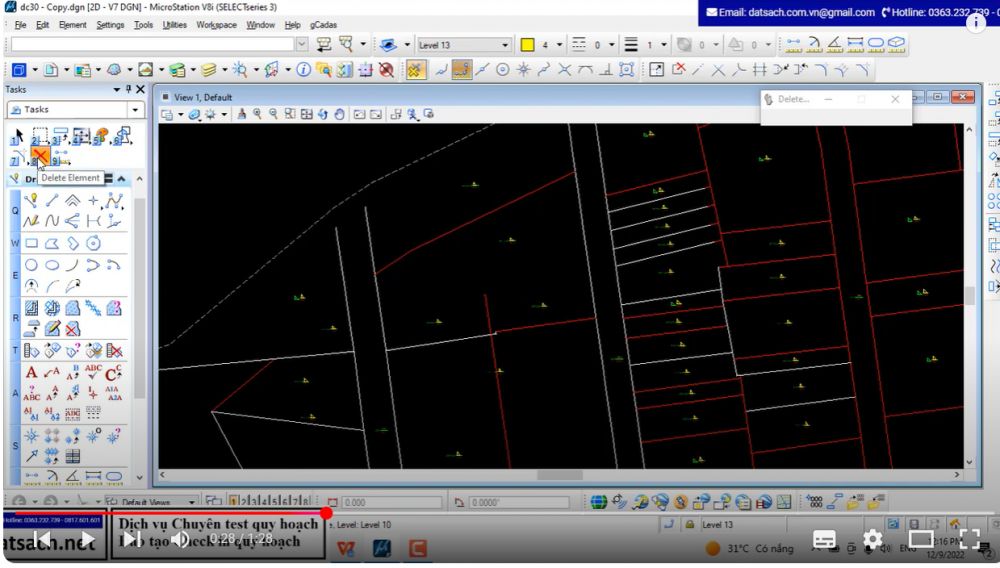1000x568 pixels.
Task: Open the Element menu
Action: 73,24
